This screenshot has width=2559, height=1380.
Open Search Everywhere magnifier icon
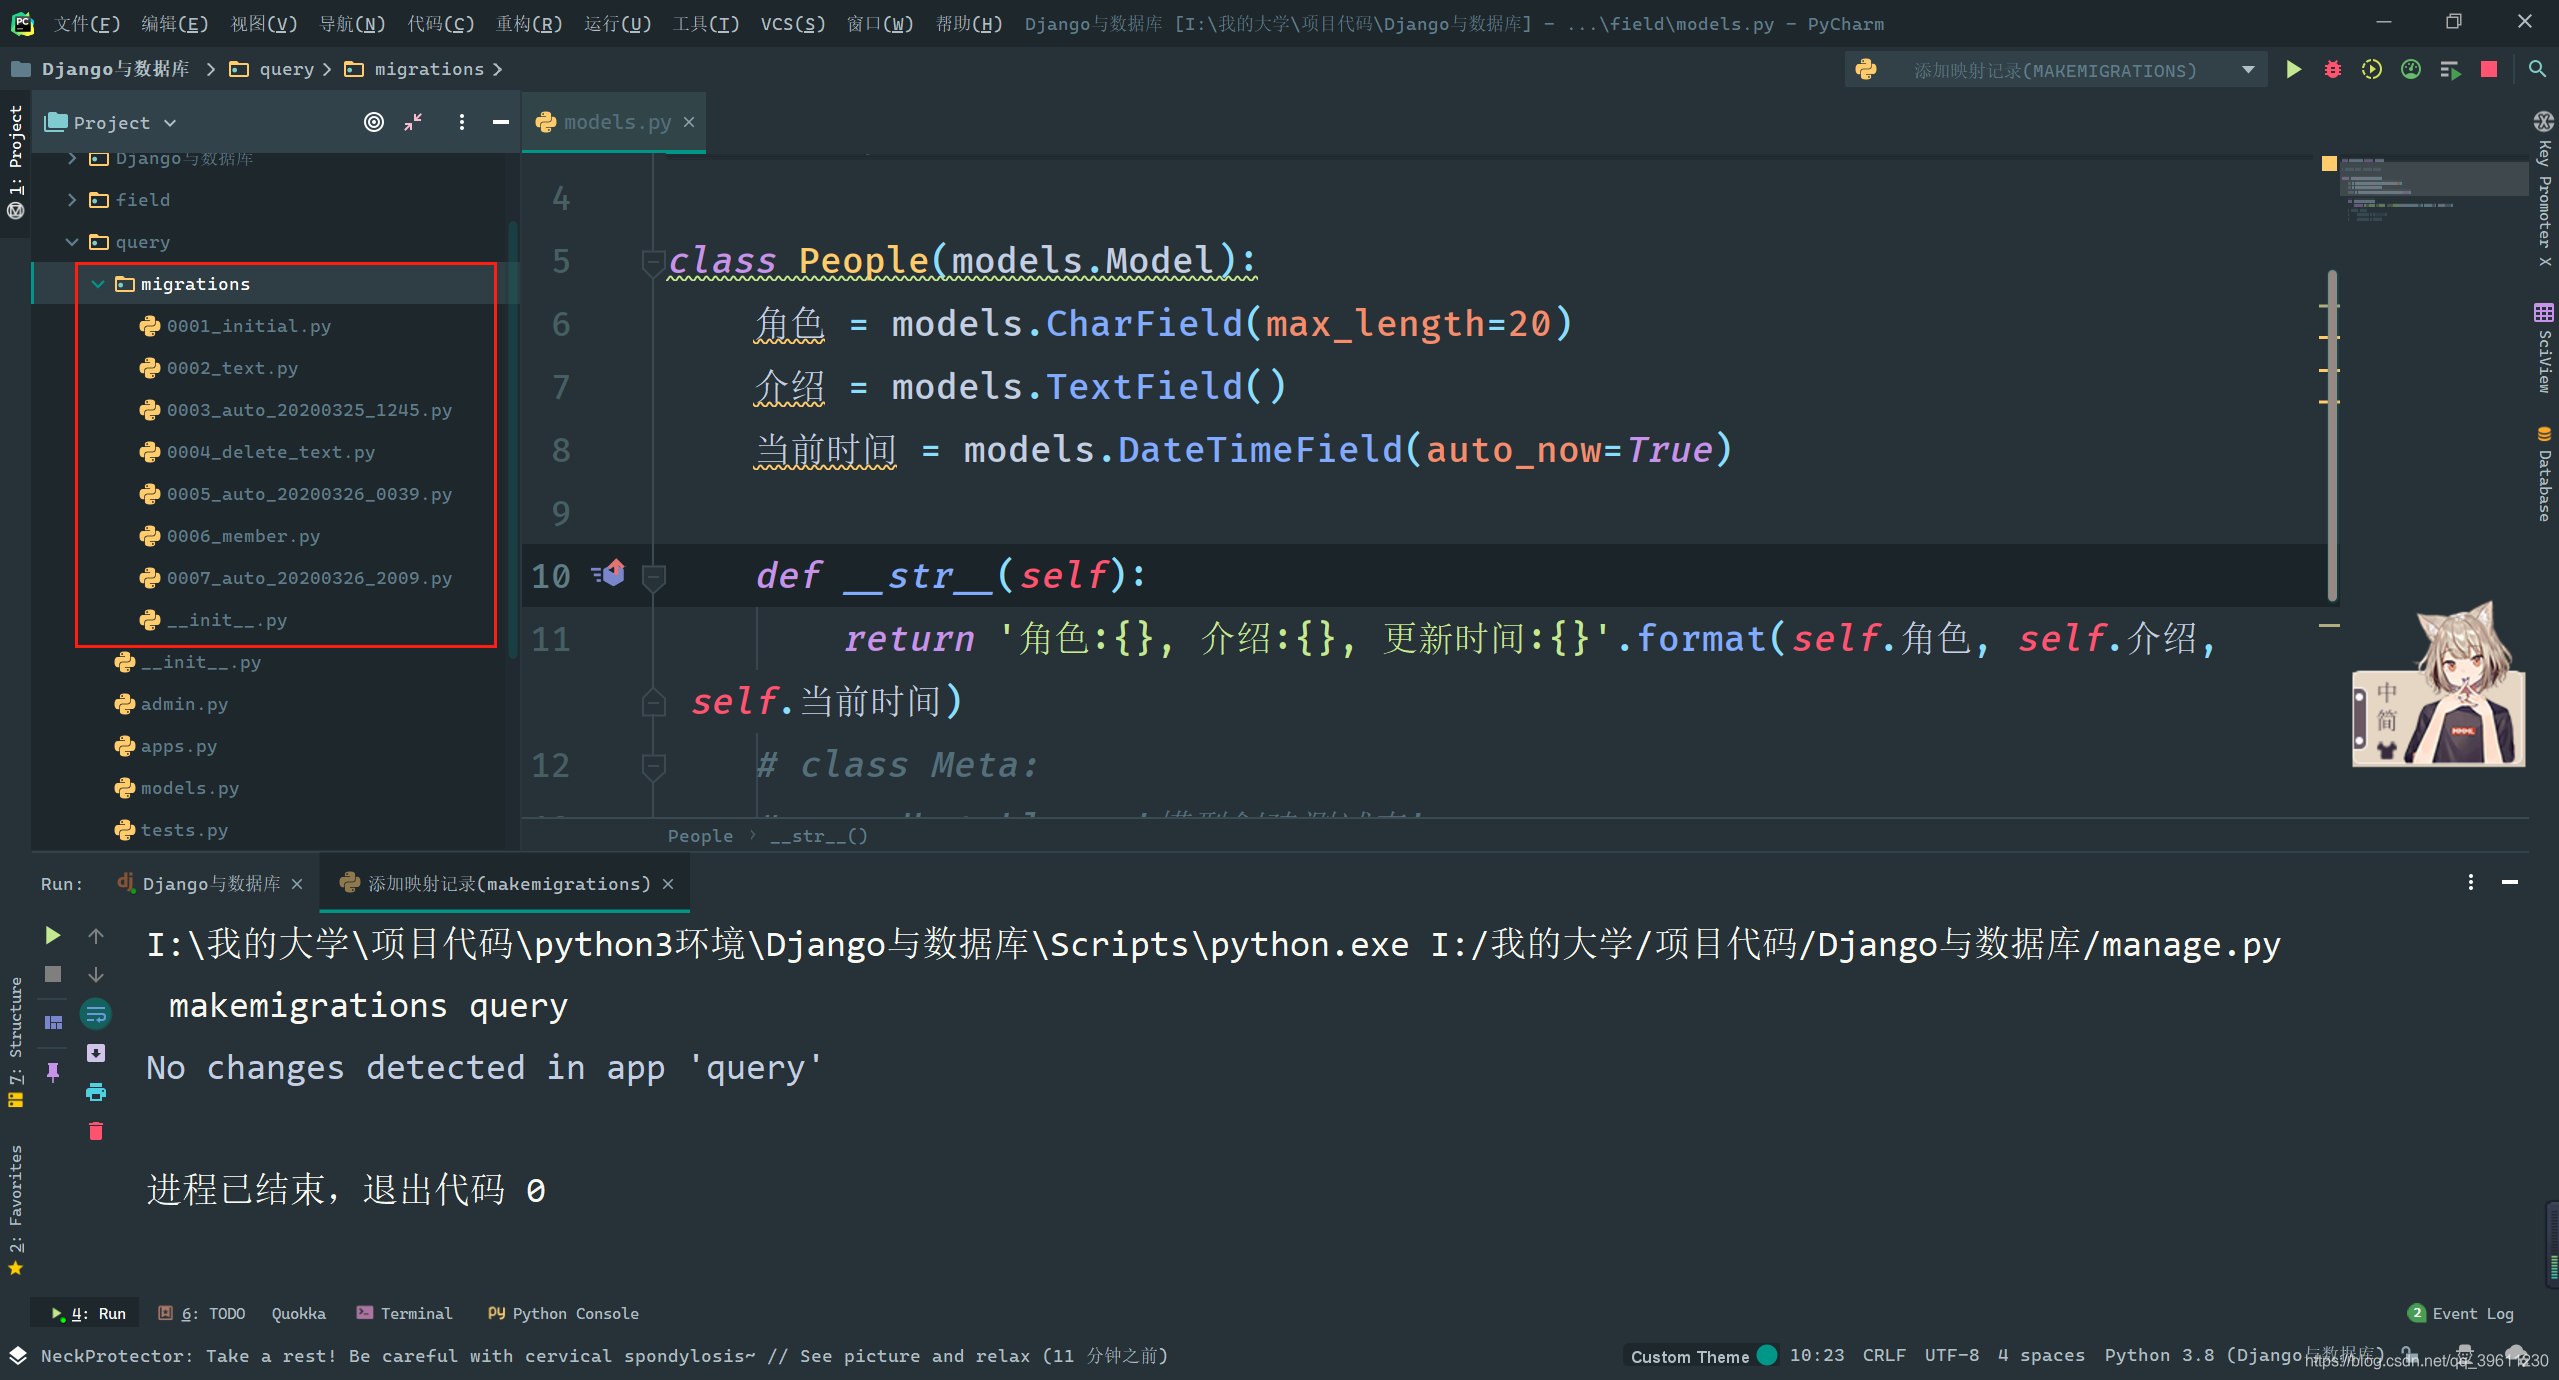[2537, 70]
